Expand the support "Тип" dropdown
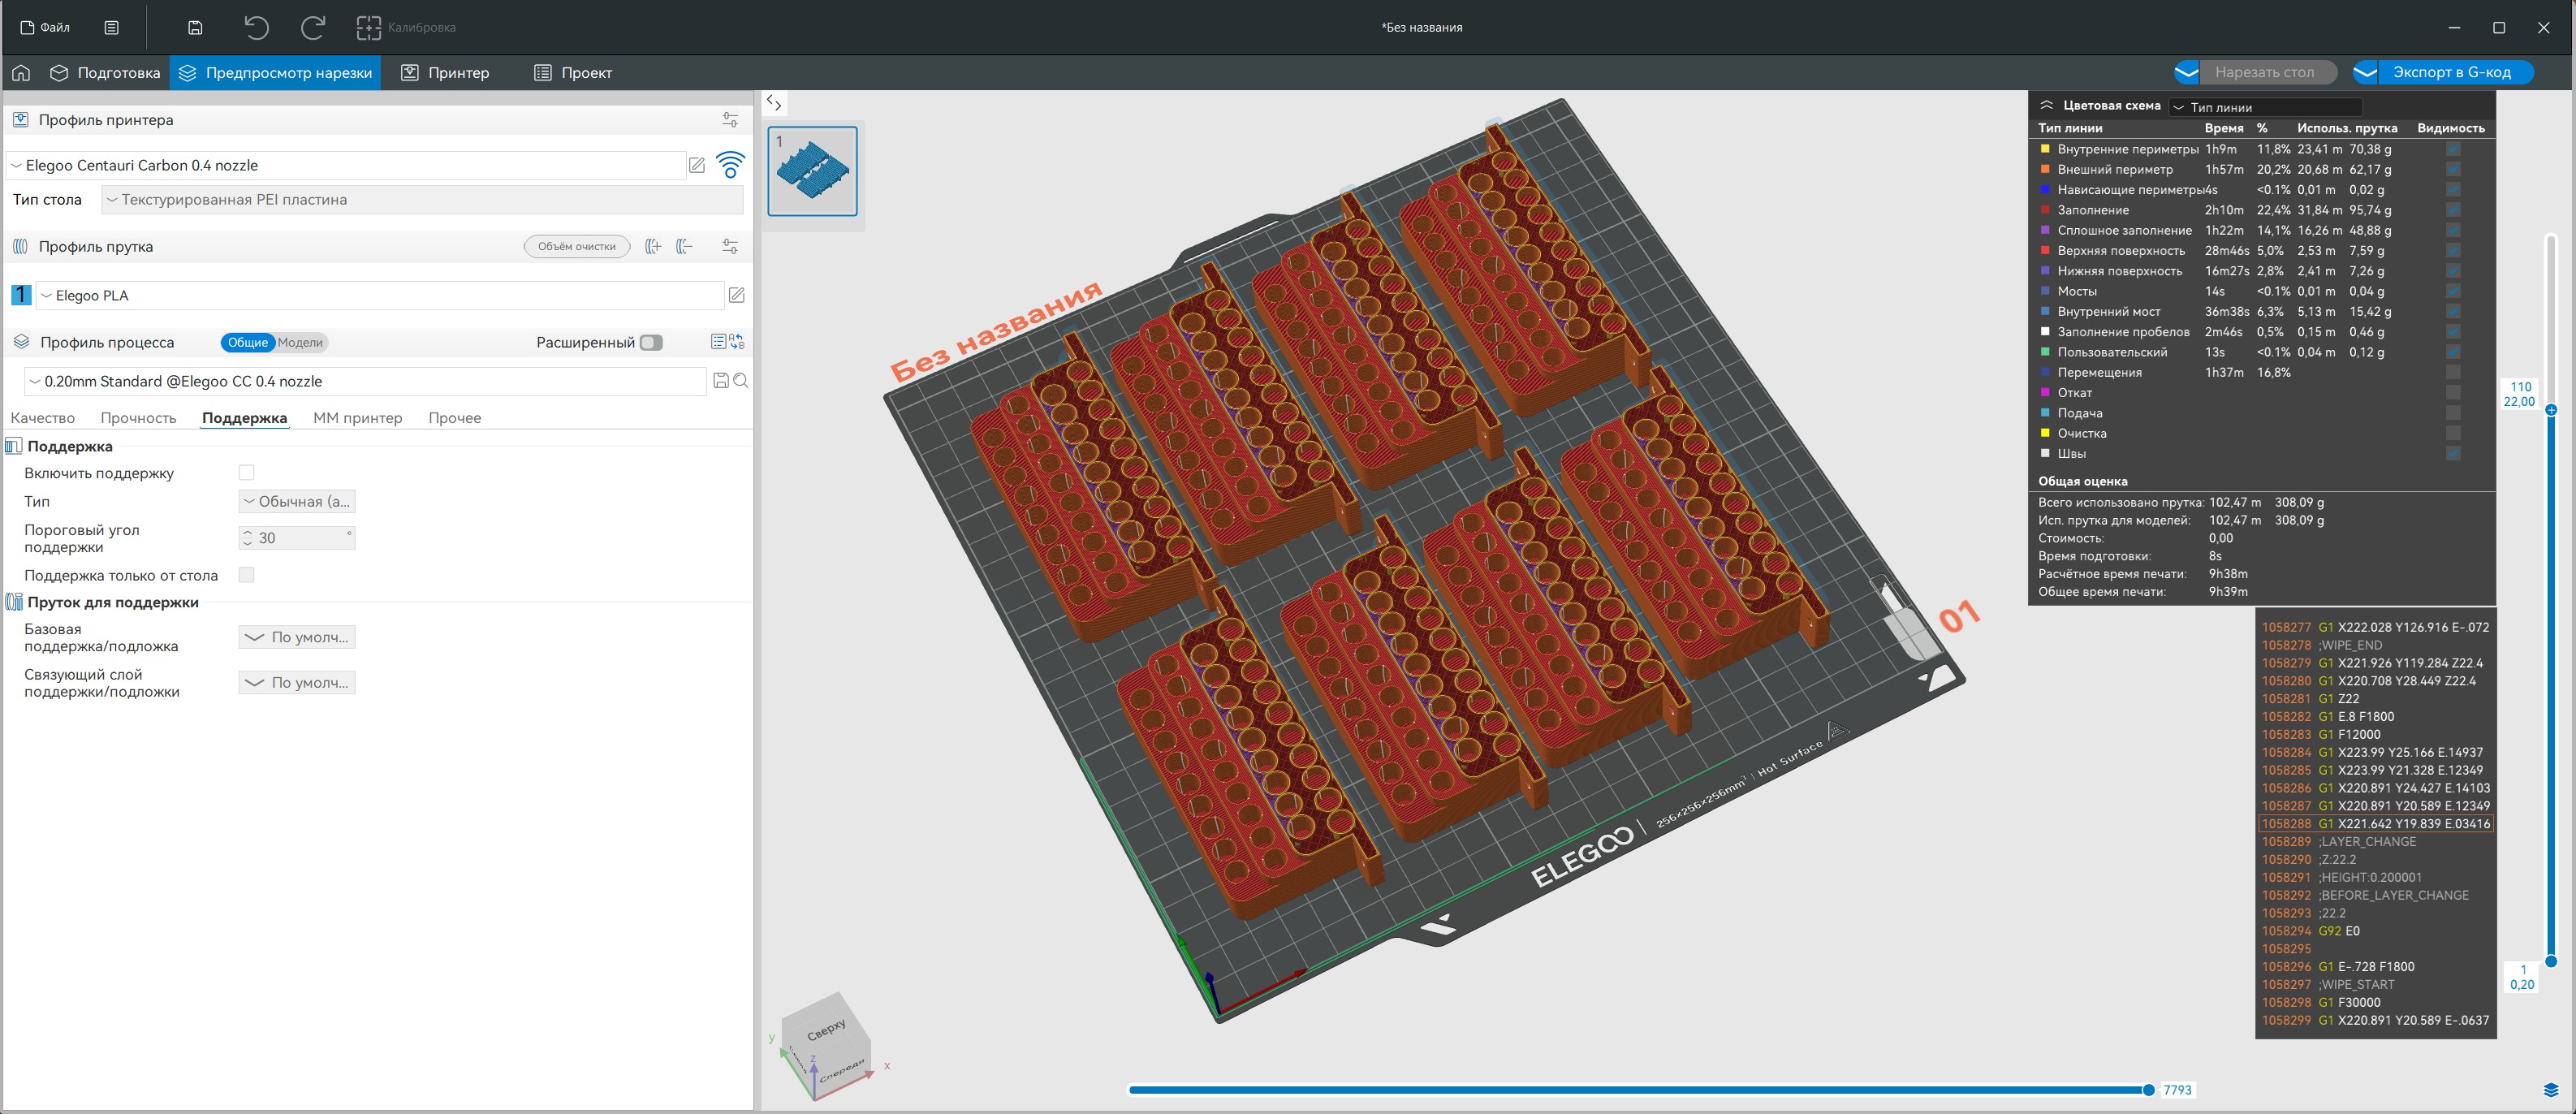The width and height of the screenshot is (2576, 1114). tap(297, 502)
